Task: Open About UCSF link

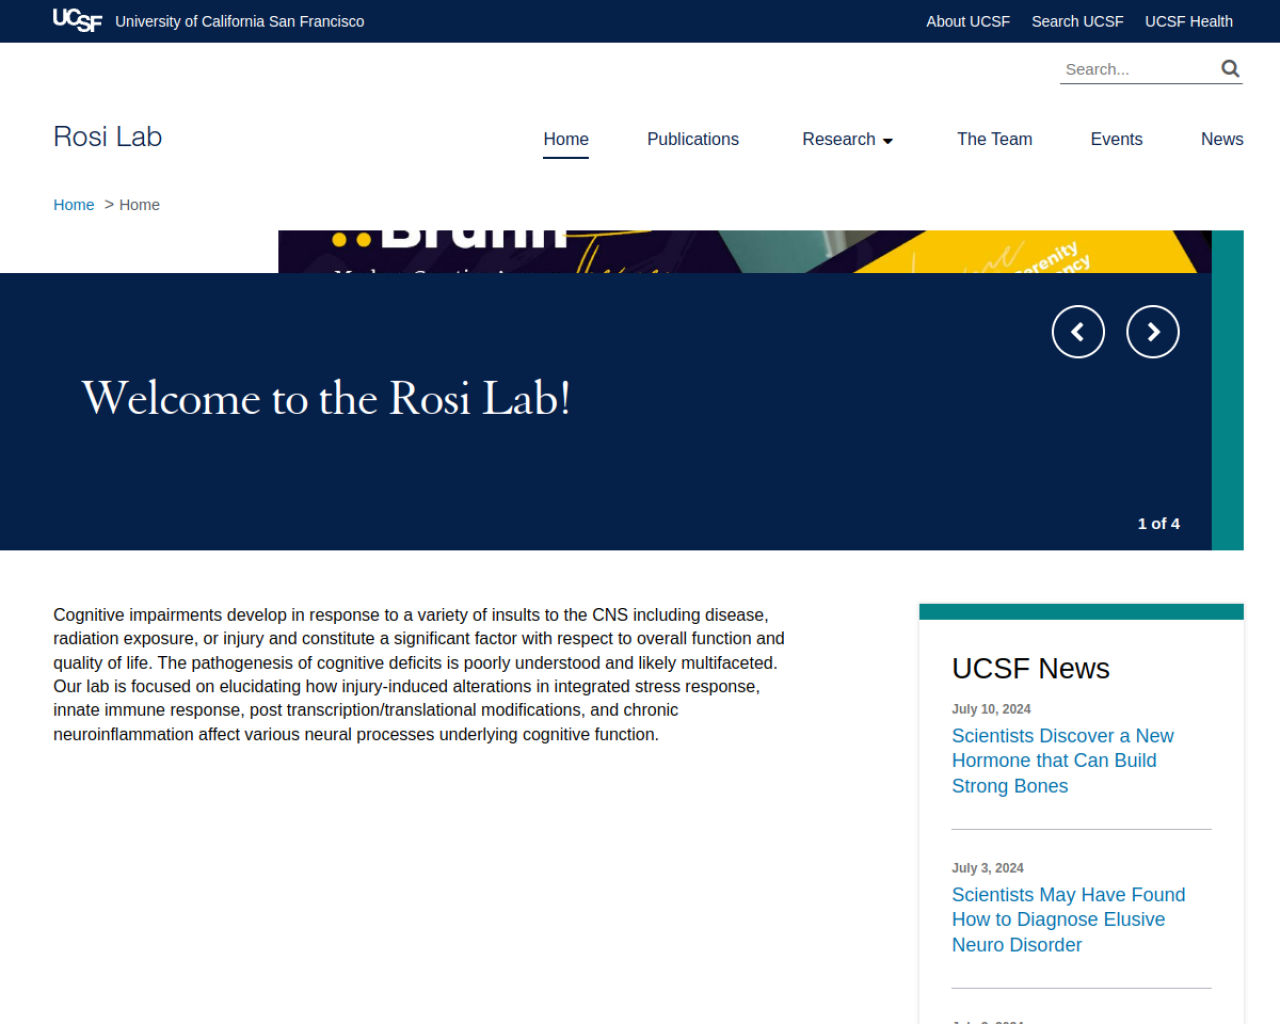Action: coord(968,21)
